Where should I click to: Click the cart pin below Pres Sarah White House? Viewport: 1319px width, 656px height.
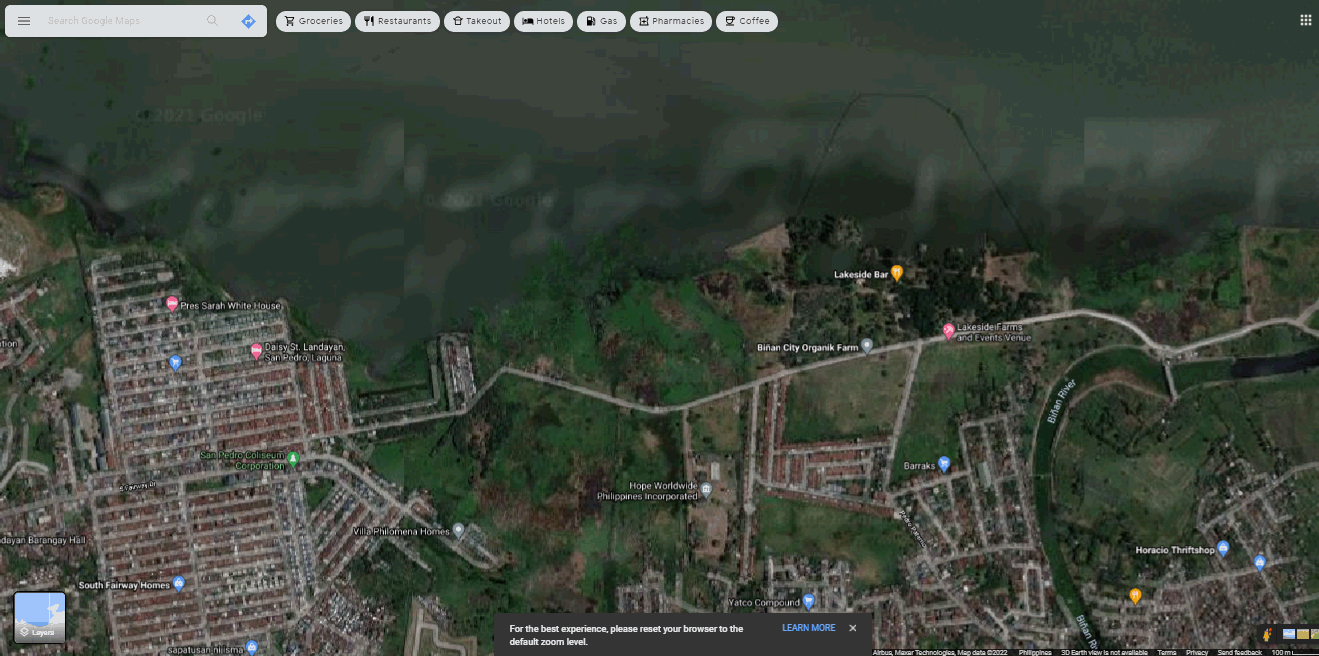(175, 362)
